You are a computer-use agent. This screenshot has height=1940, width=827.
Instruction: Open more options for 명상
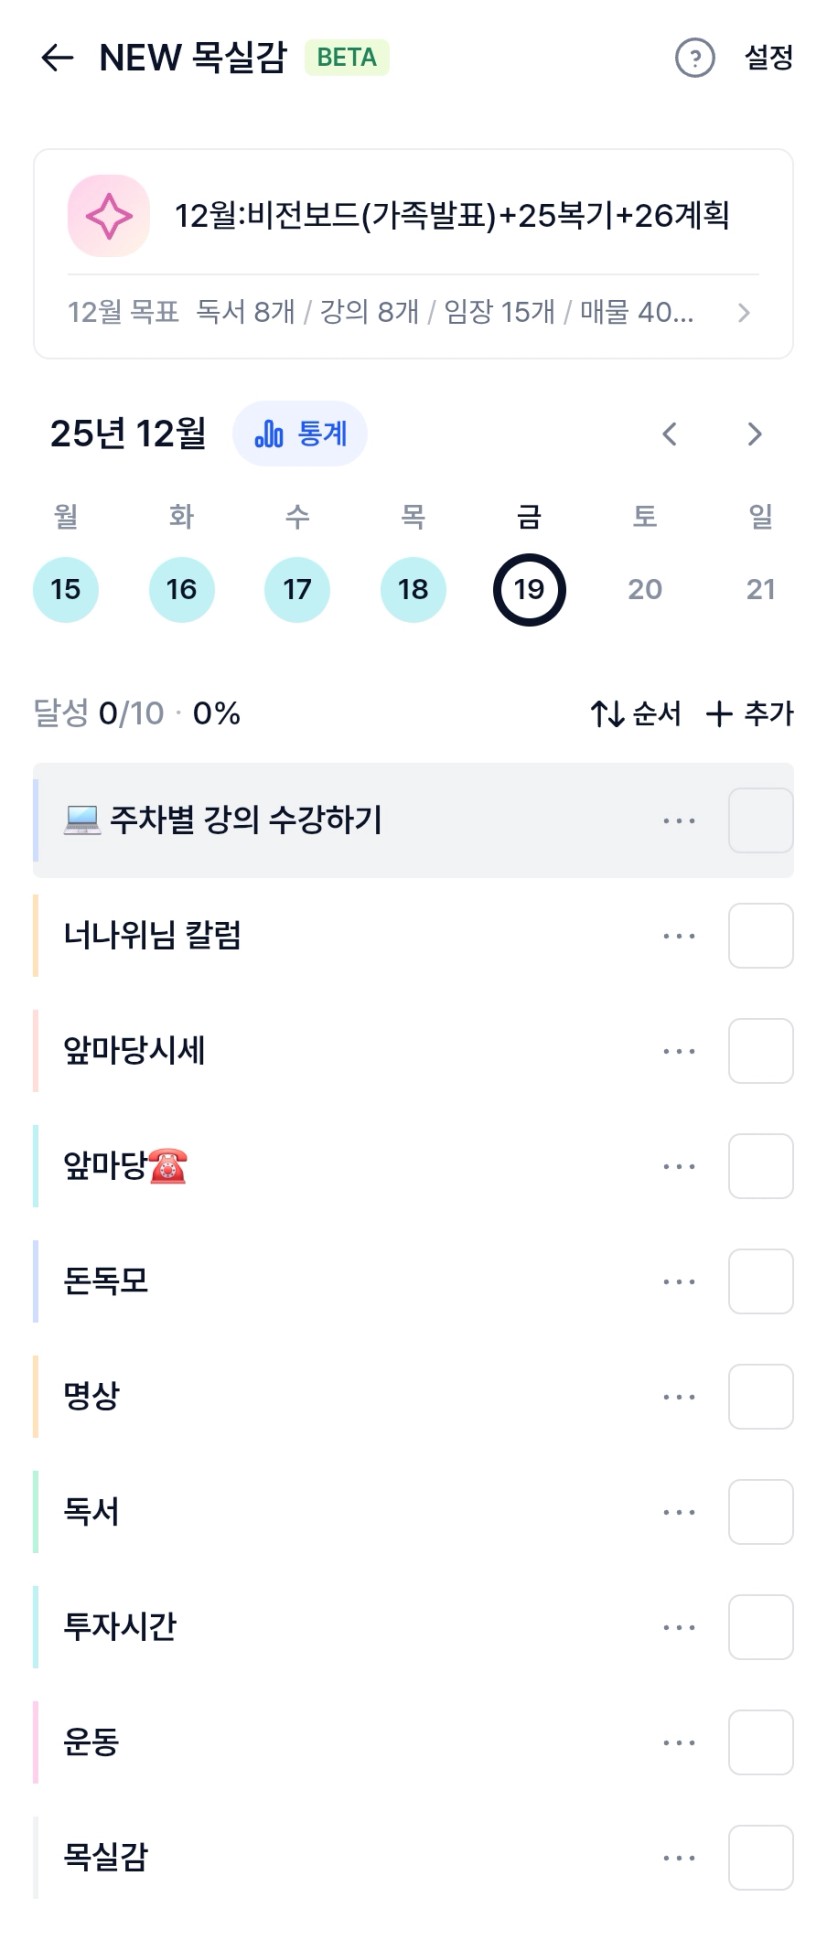click(679, 1397)
